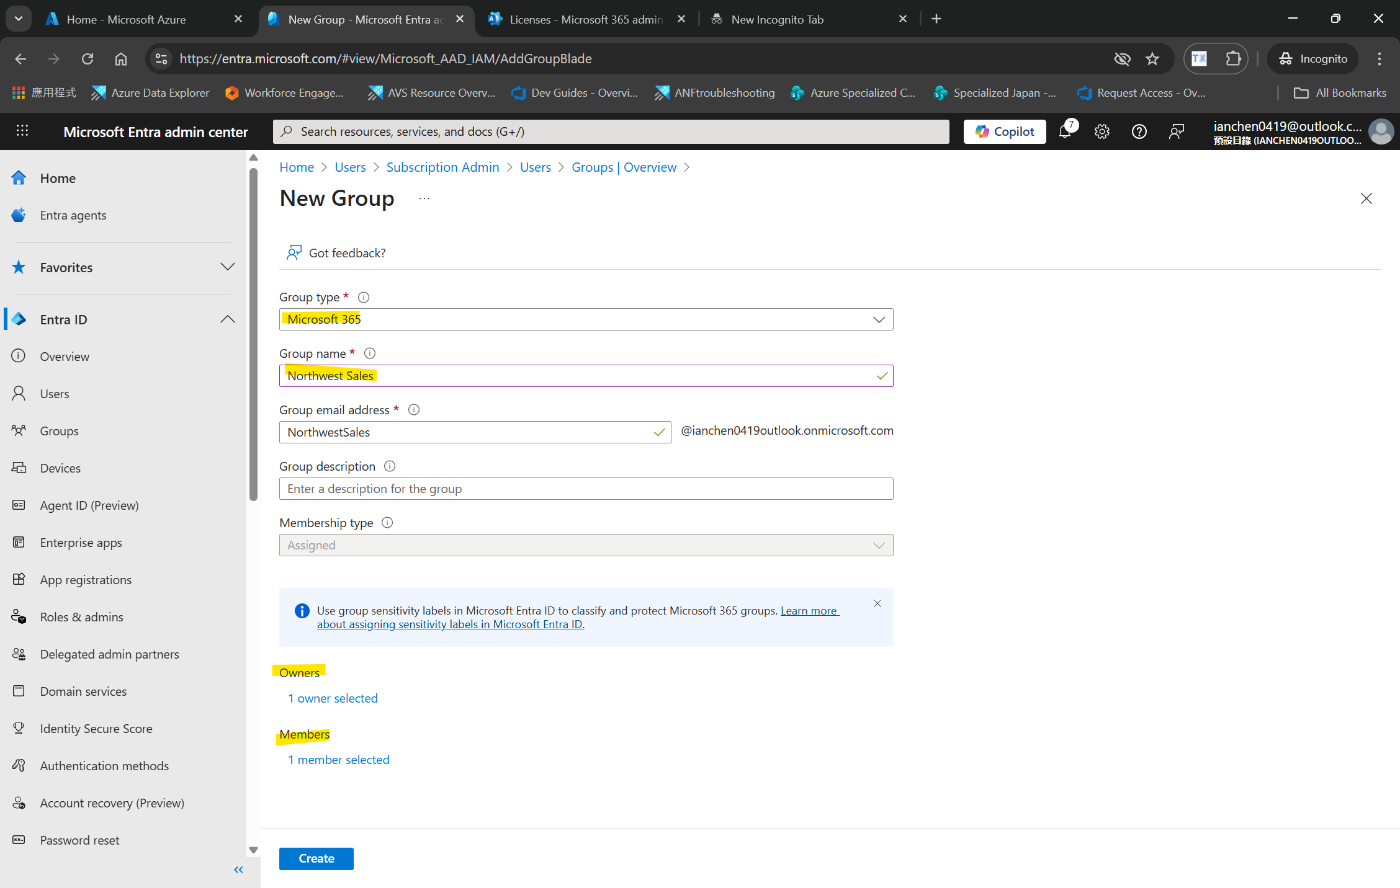Open the Chrome three-dot menu
The width and height of the screenshot is (1400, 888).
click(x=1379, y=59)
